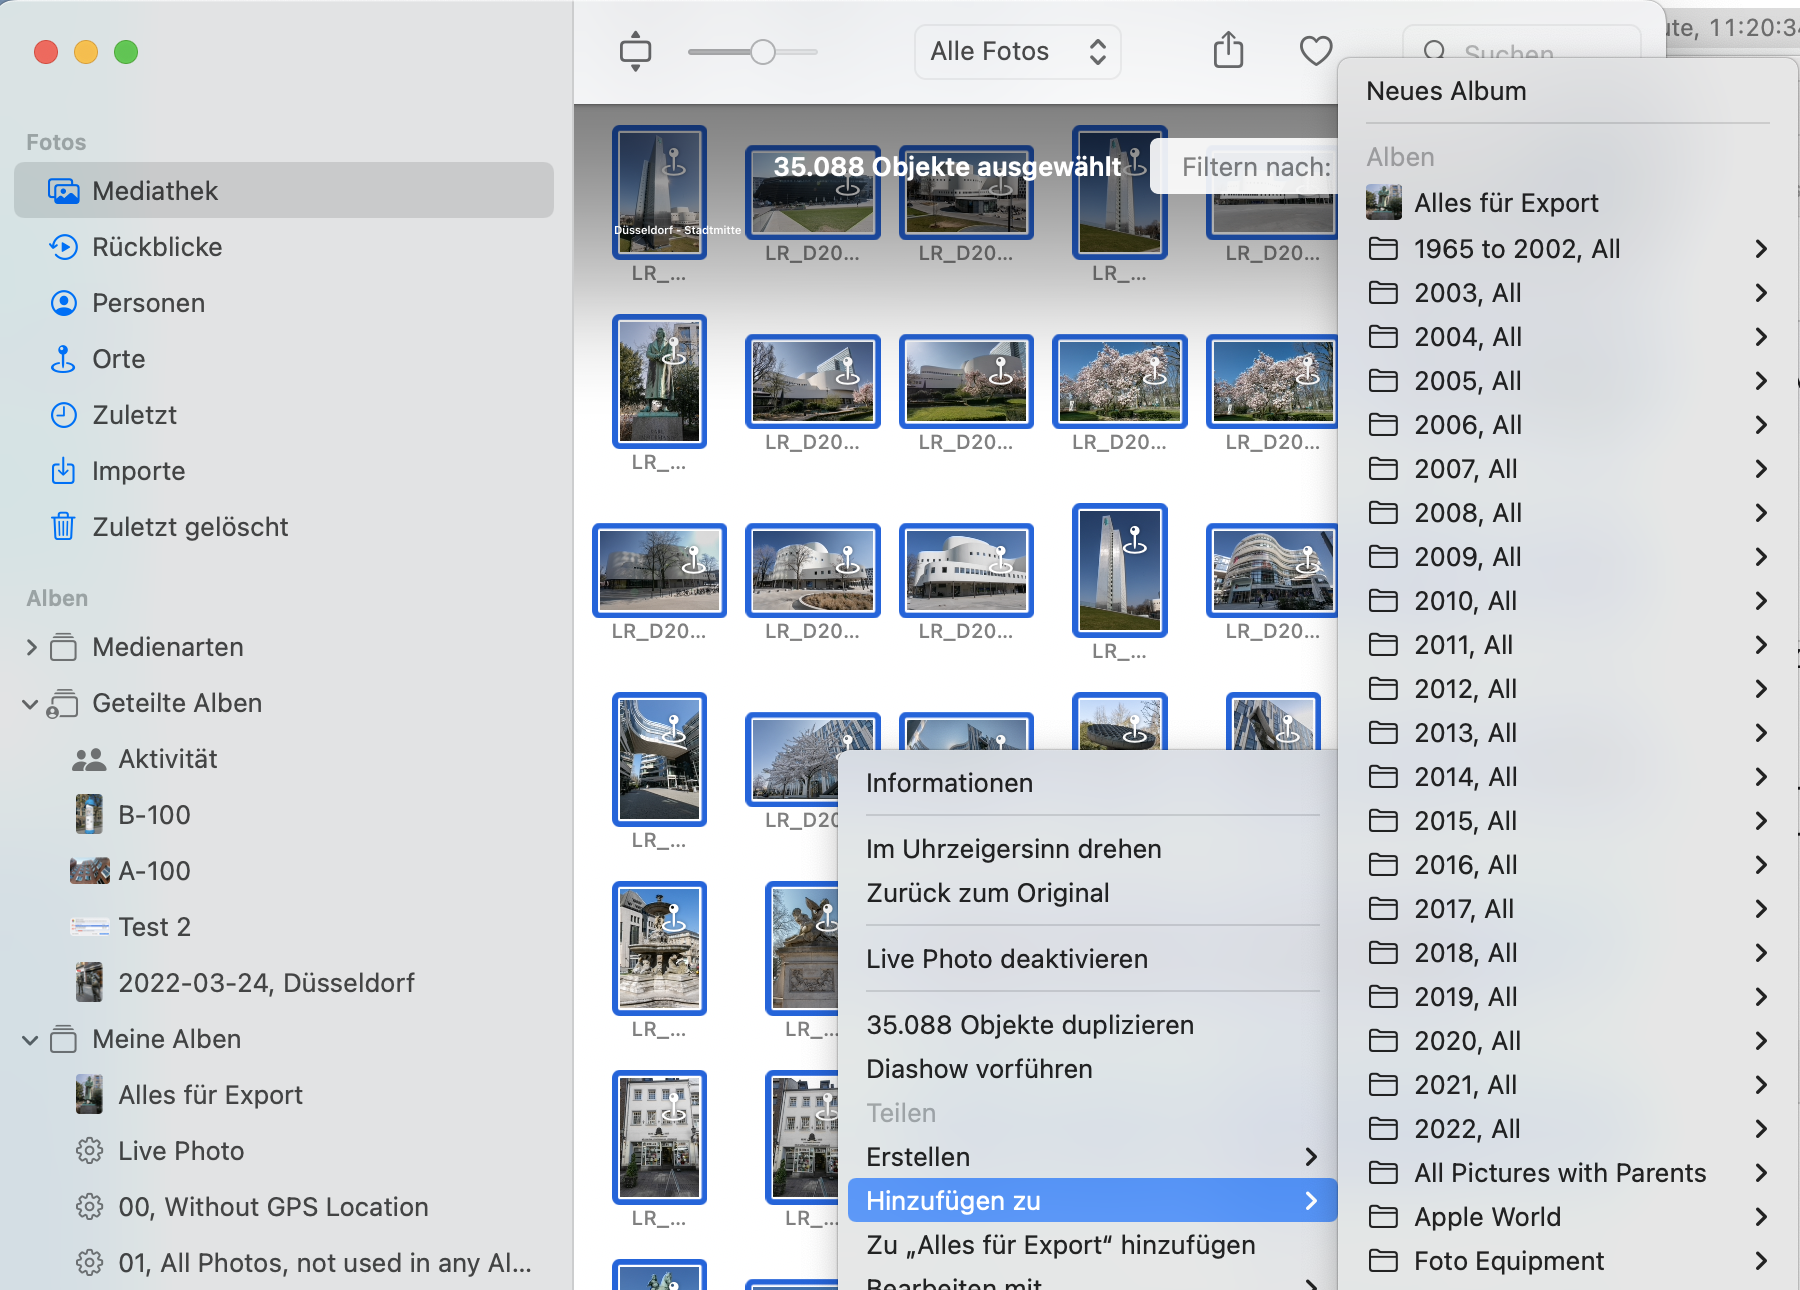The width and height of the screenshot is (1800, 1290).
Task: Collapse the Meine Alben section
Action: 31,1040
